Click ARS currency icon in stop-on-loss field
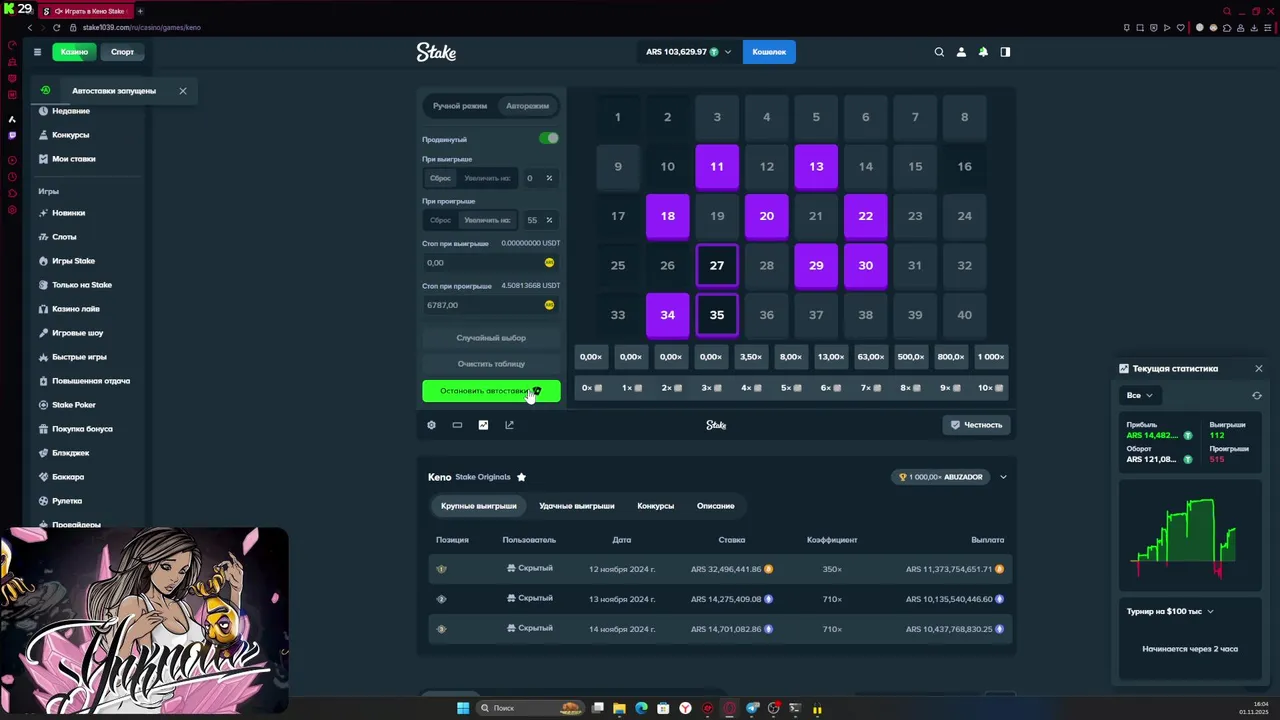Viewport: 1280px width, 720px height. [549, 305]
